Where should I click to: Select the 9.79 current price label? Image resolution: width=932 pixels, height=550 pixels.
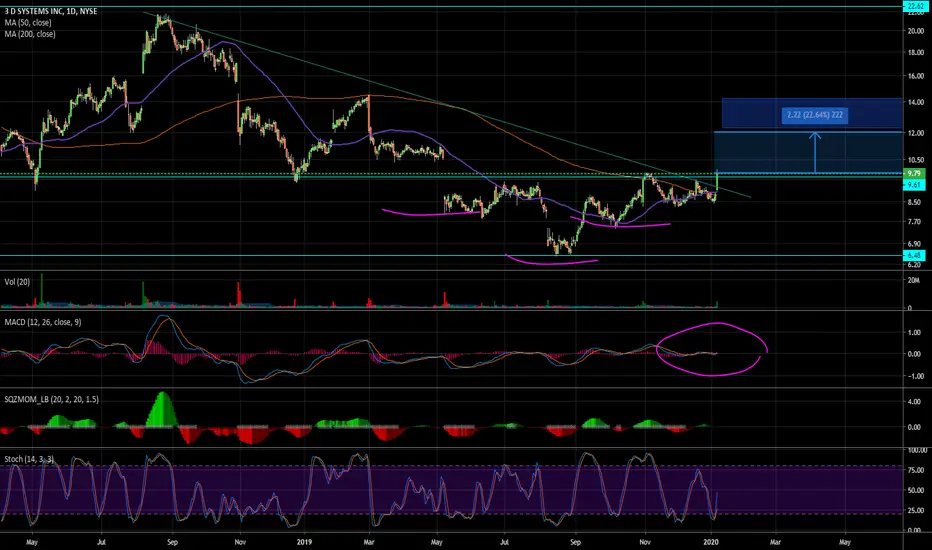(914, 173)
